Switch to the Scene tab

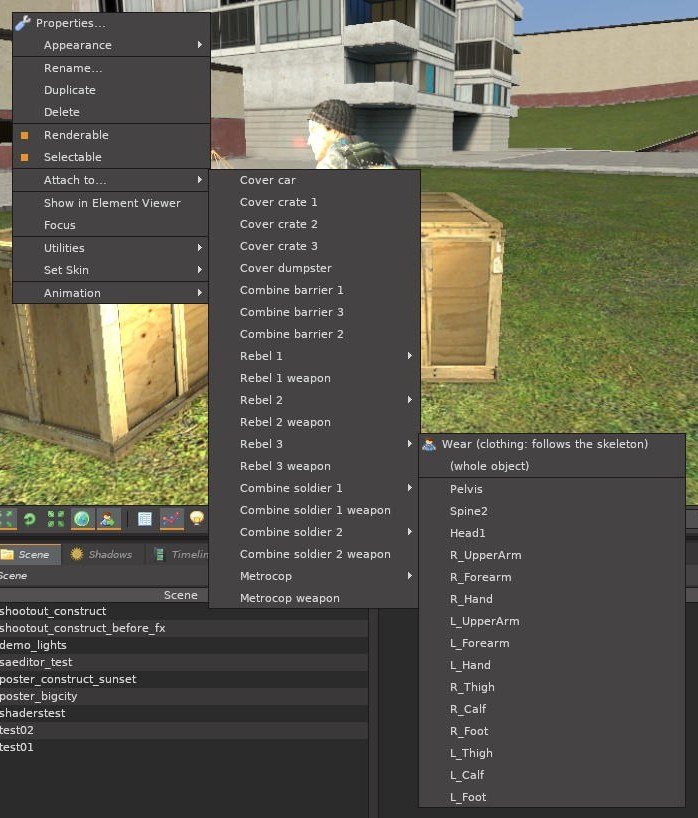tap(30, 555)
